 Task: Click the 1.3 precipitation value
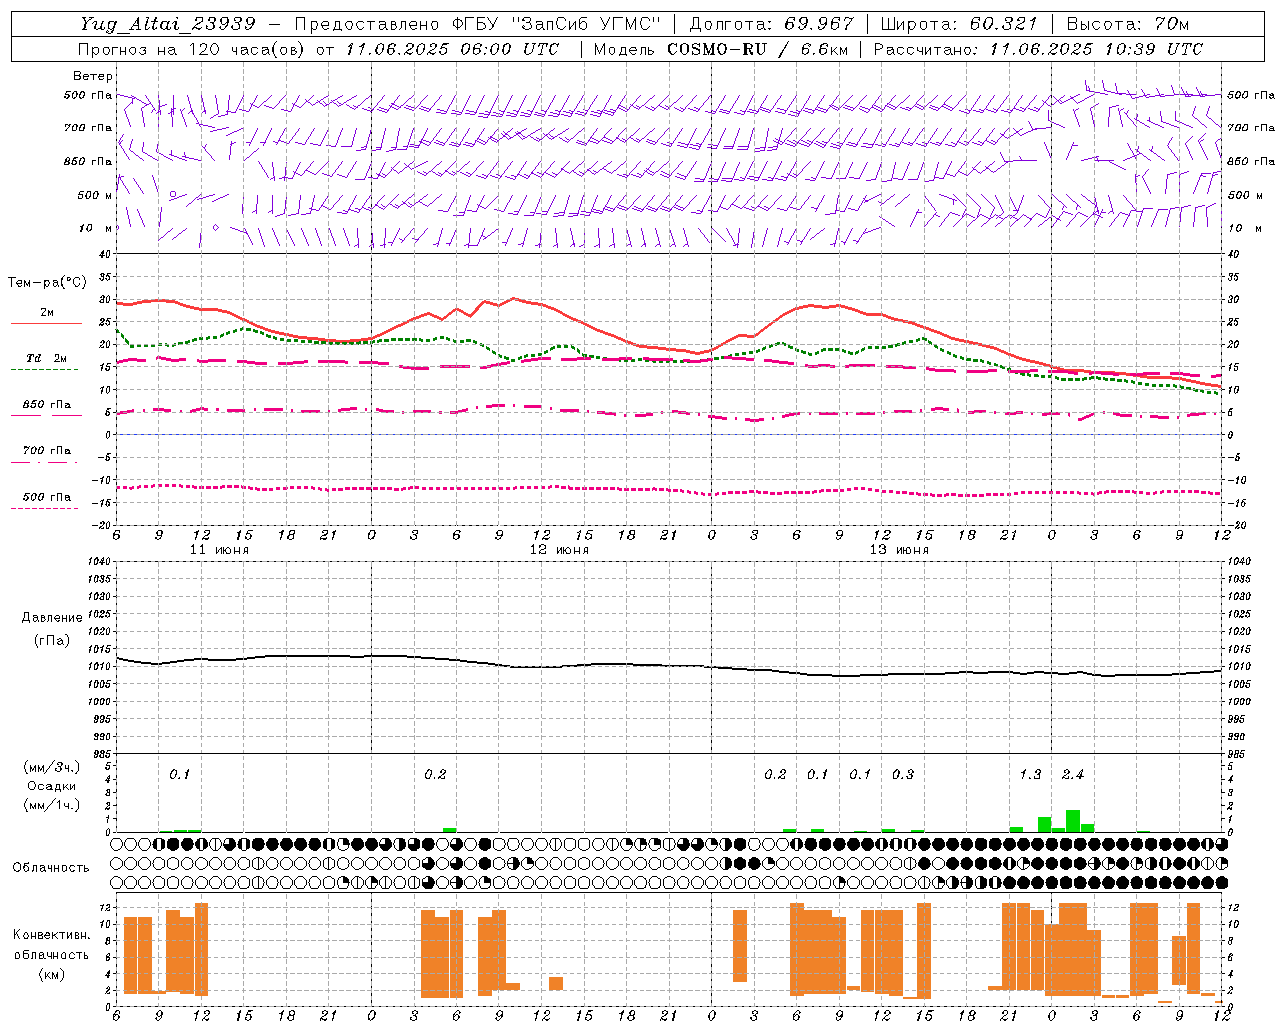(1030, 775)
